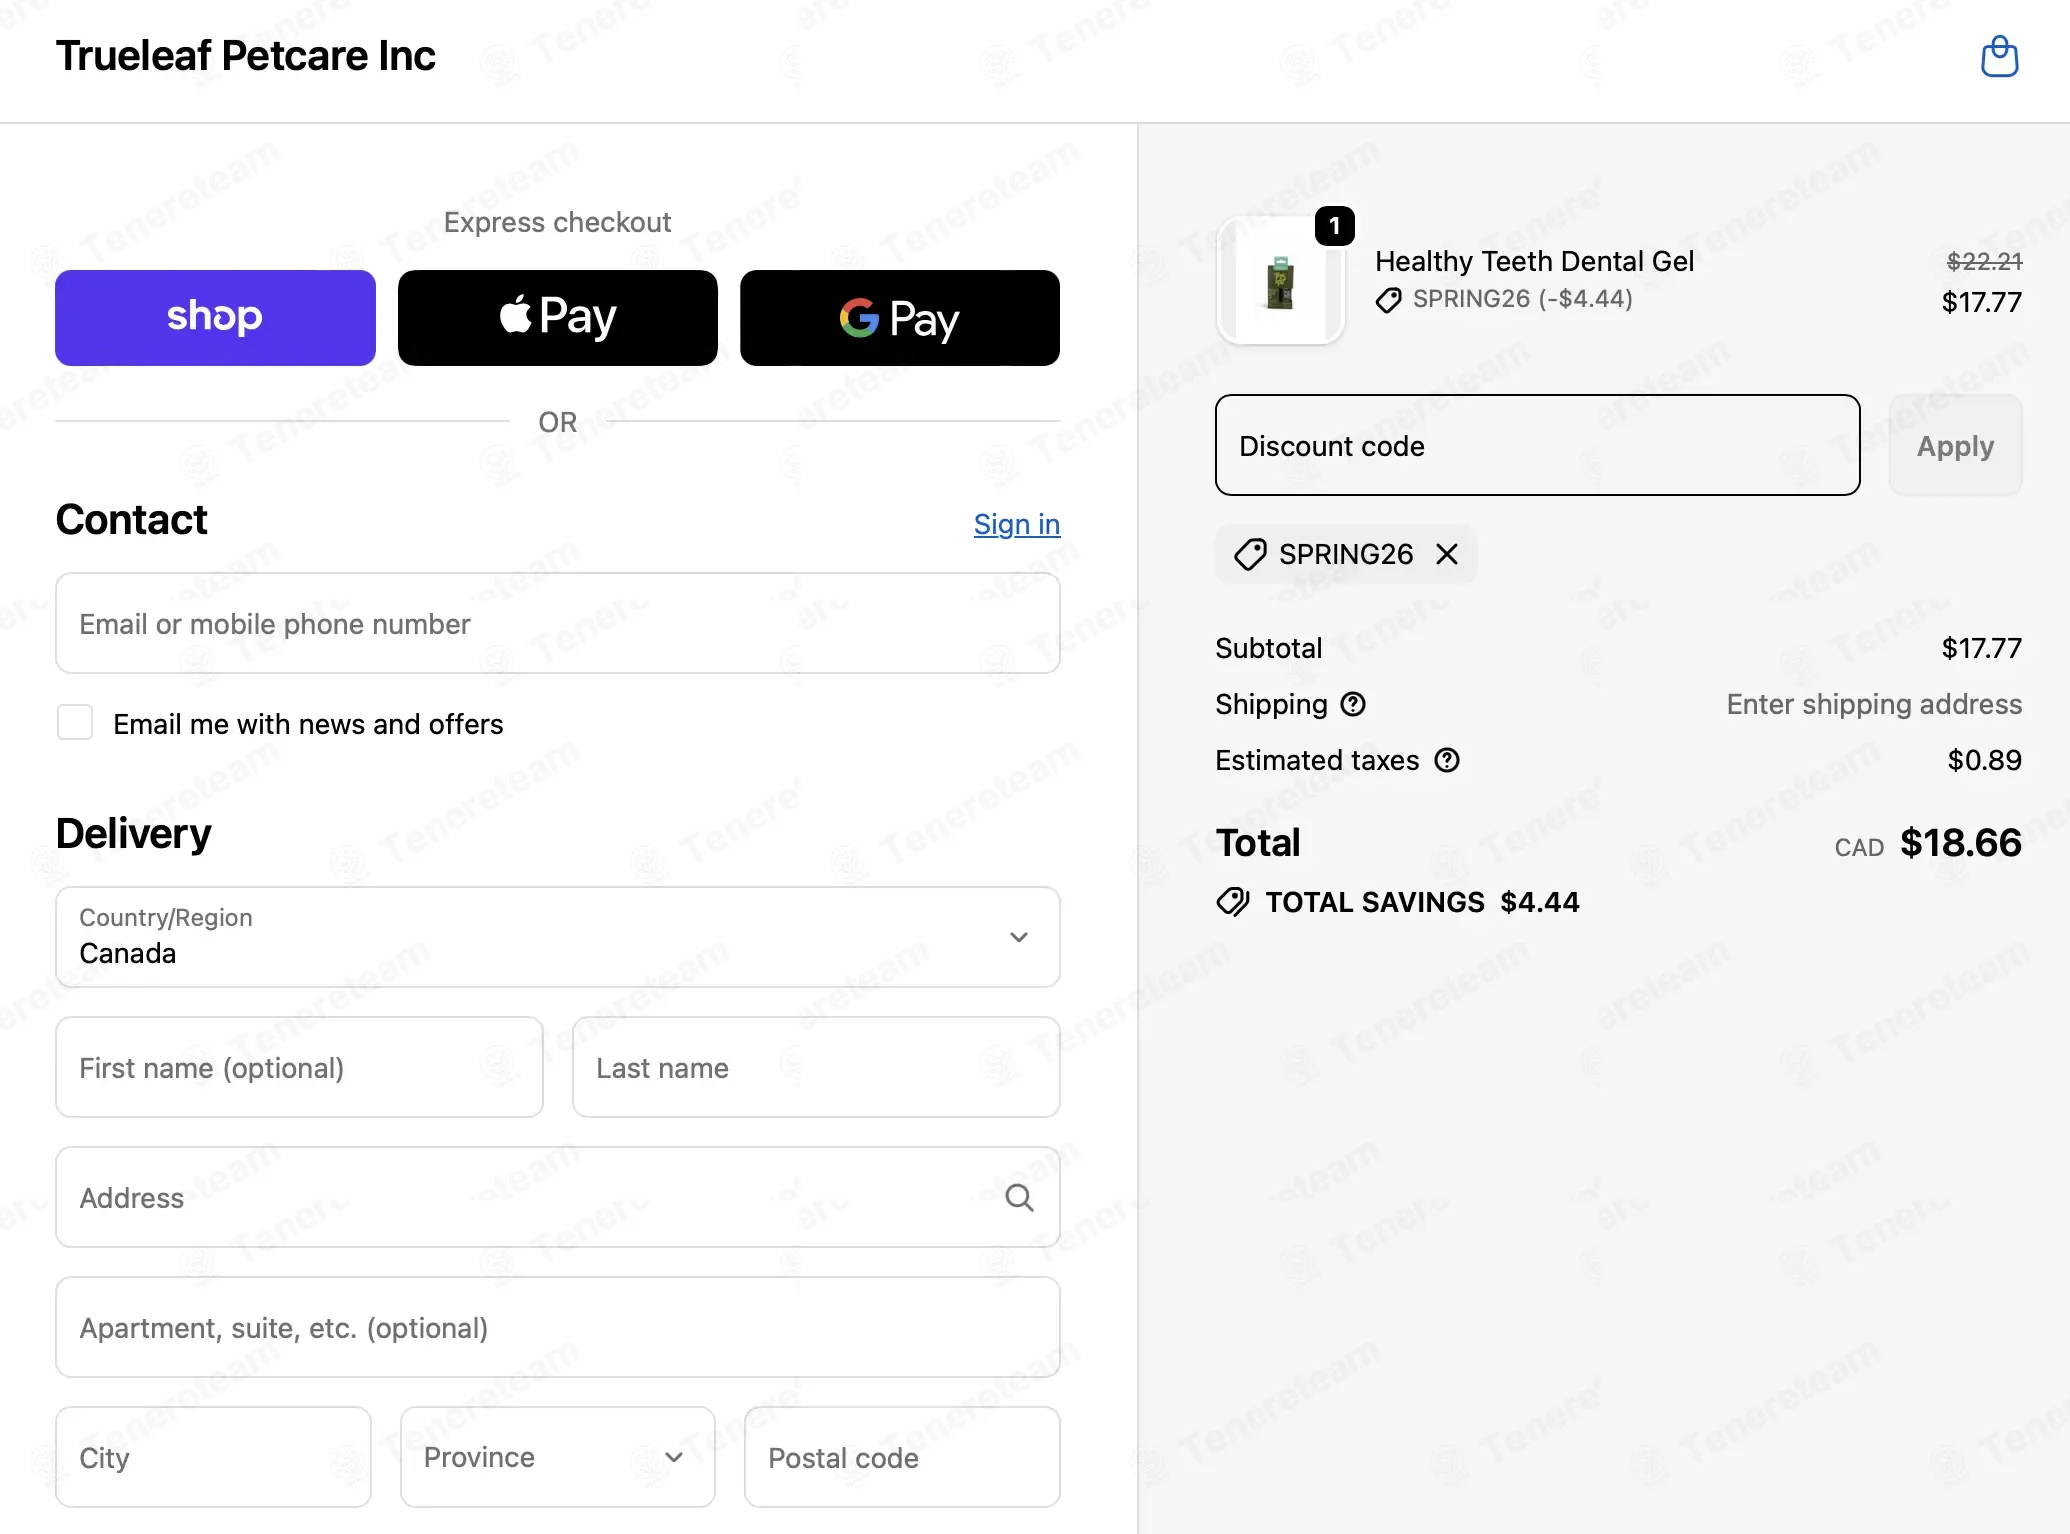Expand the Province dropdown
The image size is (2070, 1534).
click(x=558, y=1457)
